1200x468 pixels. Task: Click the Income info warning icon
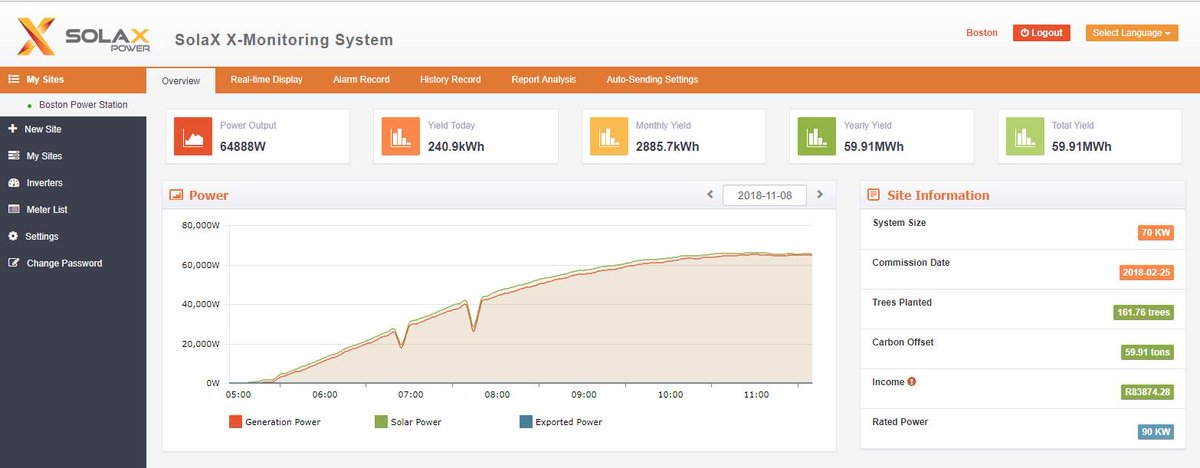pyautogui.click(x=912, y=382)
